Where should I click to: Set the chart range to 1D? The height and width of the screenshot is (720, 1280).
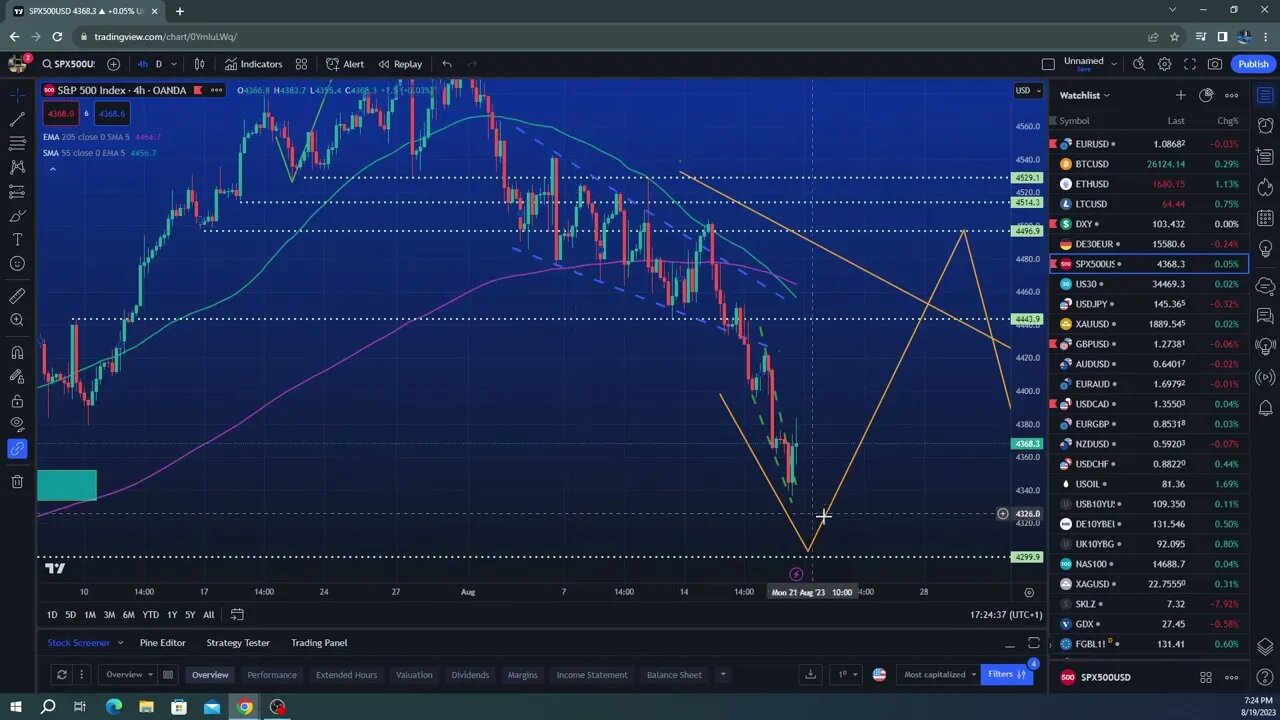tap(52, 615)
